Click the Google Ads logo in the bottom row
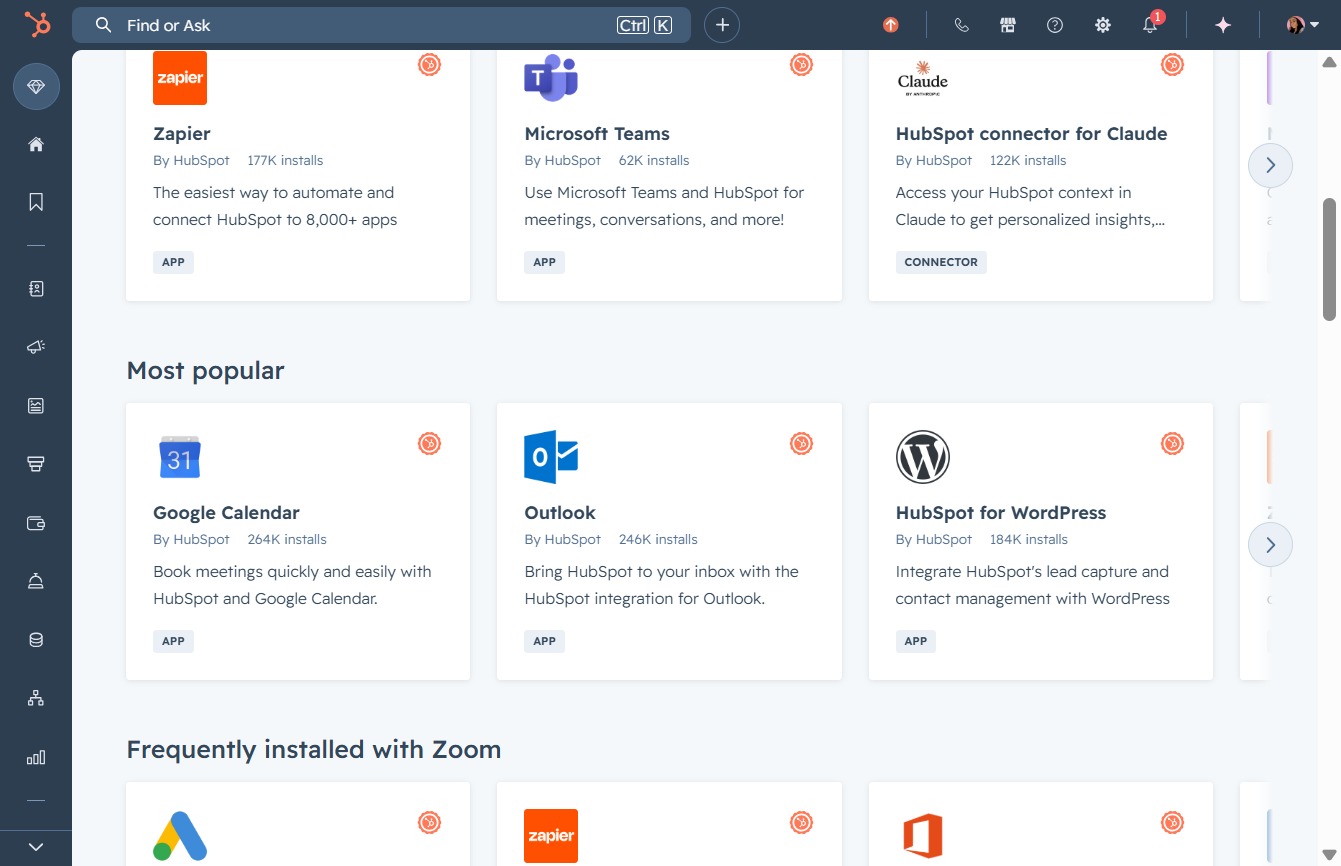Image resolution: width=1341 pixels, height=866 pixels. pyautogui.click(x=180, y=836)
